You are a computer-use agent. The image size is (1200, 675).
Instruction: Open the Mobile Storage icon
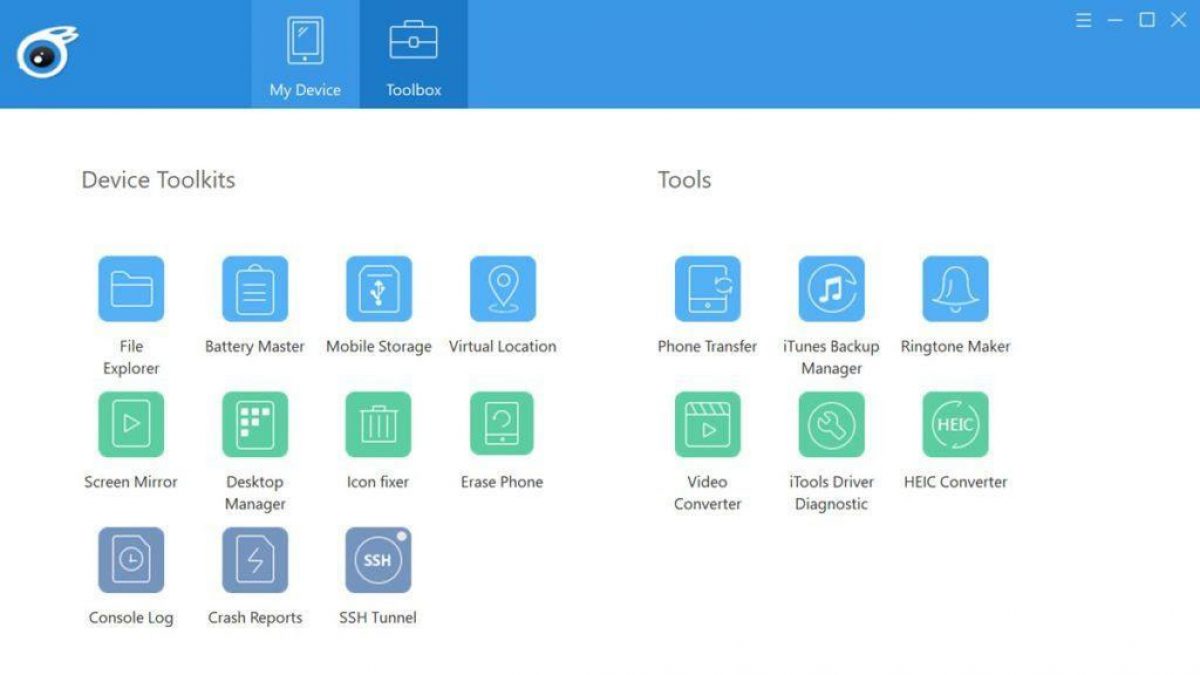[379, 289]
